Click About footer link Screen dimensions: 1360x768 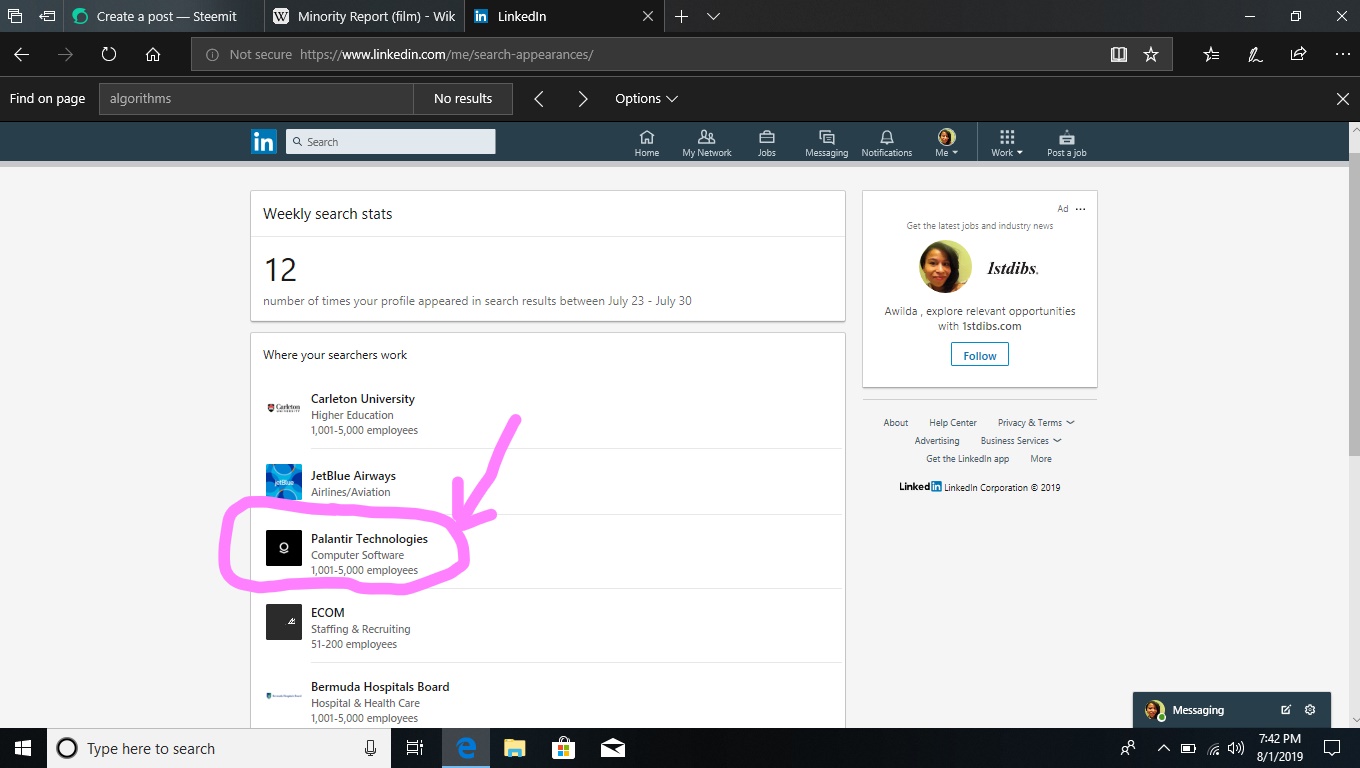896,423
